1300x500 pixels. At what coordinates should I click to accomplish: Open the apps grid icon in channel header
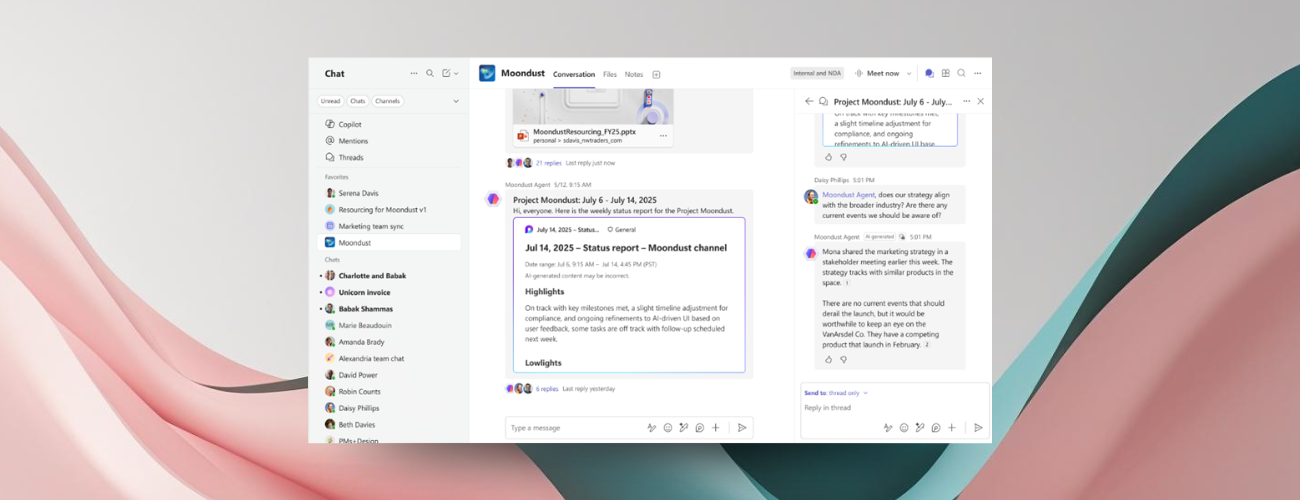(x=945, y=73)
